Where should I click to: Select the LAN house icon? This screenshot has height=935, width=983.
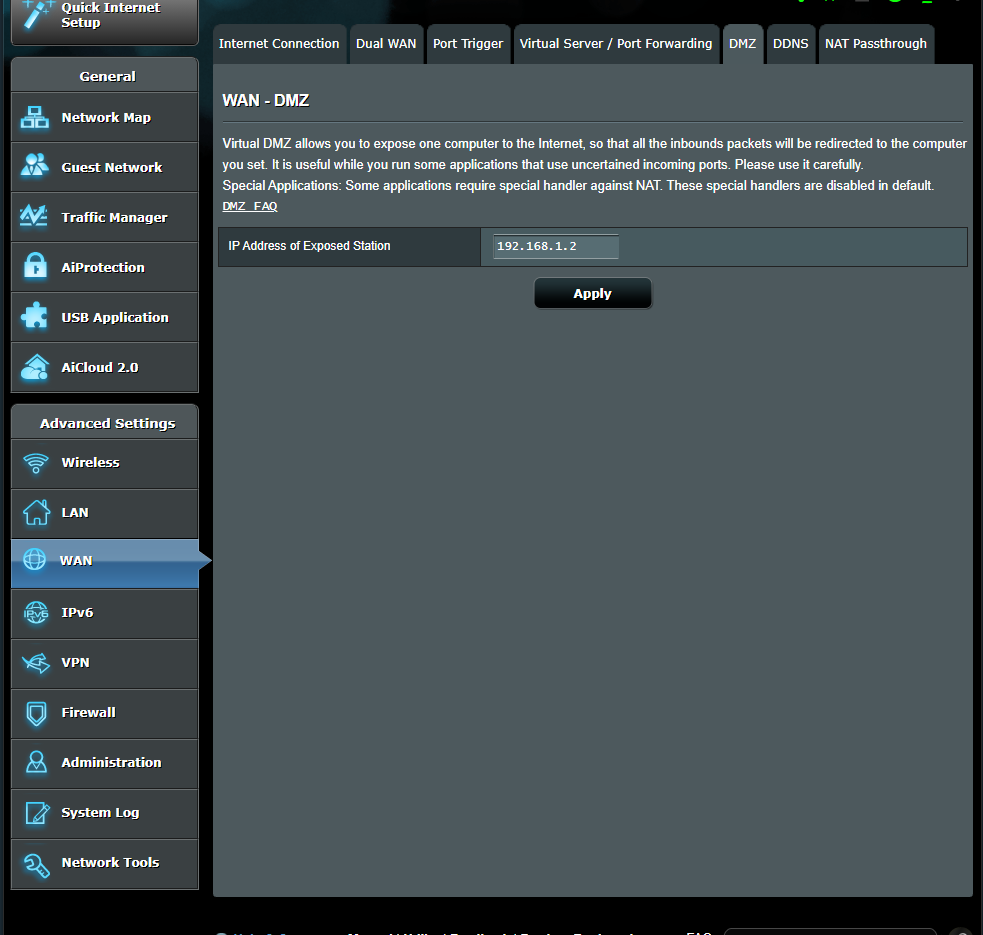(x=36, y=513)
